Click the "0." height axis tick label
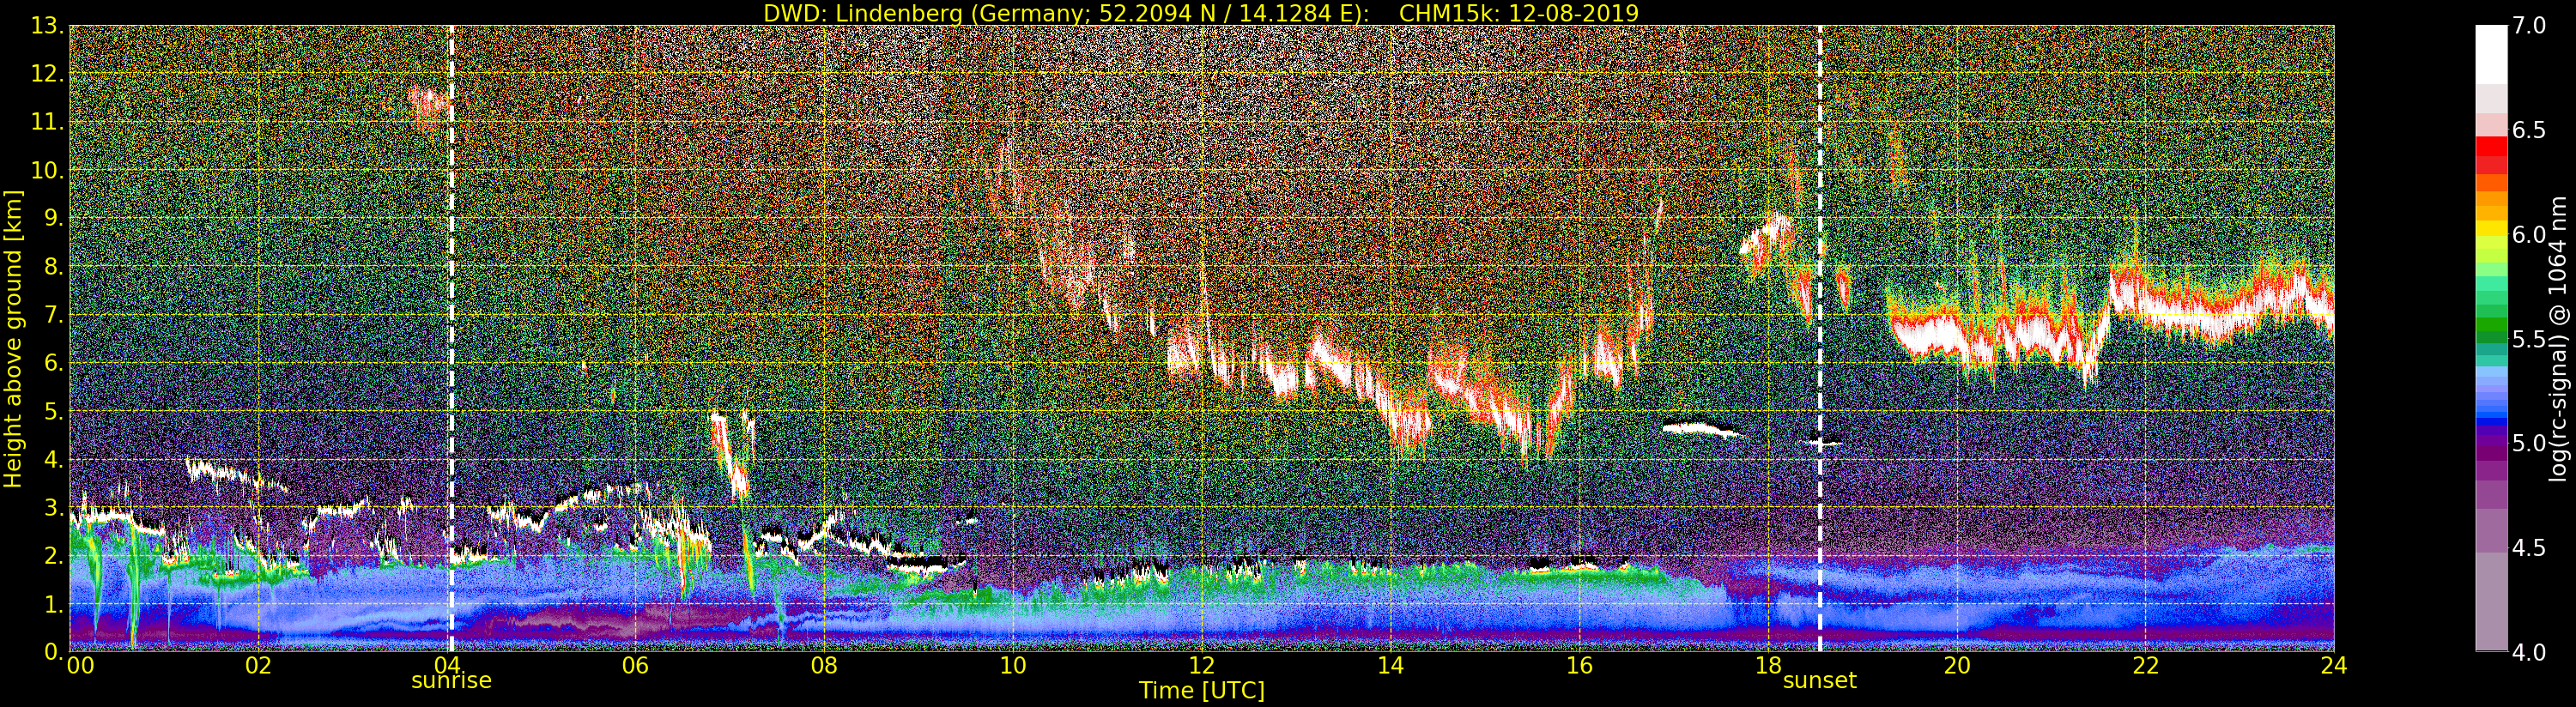This screenshot has width=2576, height=707. click(52, 651)
